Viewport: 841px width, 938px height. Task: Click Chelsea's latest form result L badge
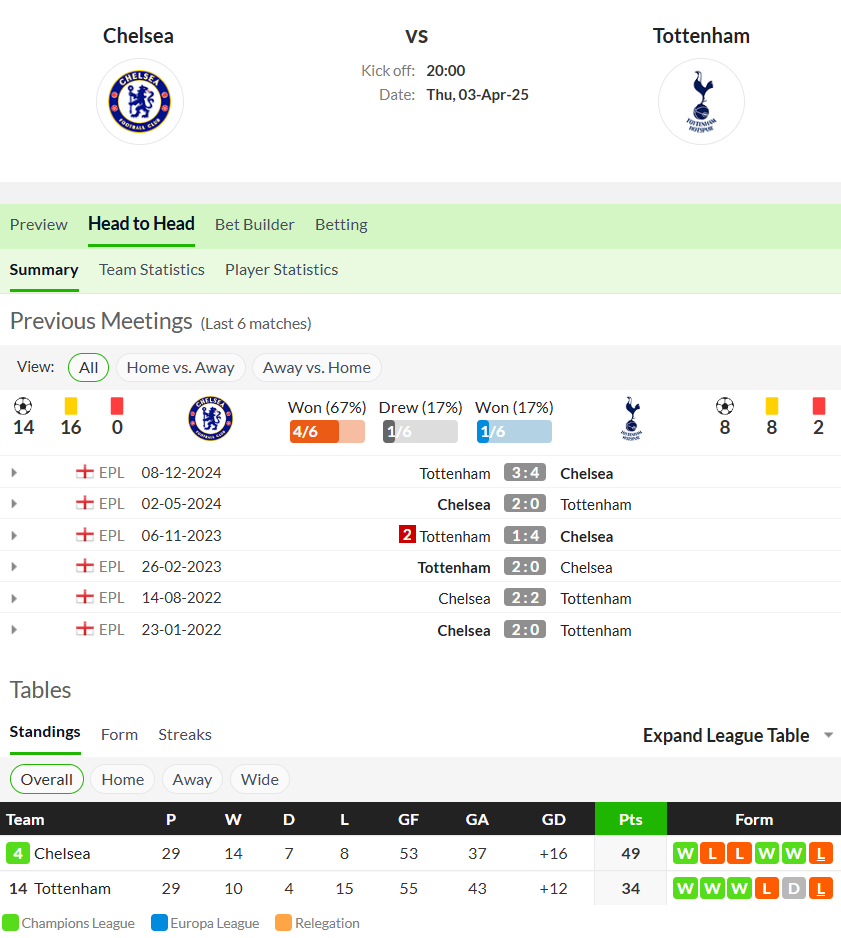[821, 854]
